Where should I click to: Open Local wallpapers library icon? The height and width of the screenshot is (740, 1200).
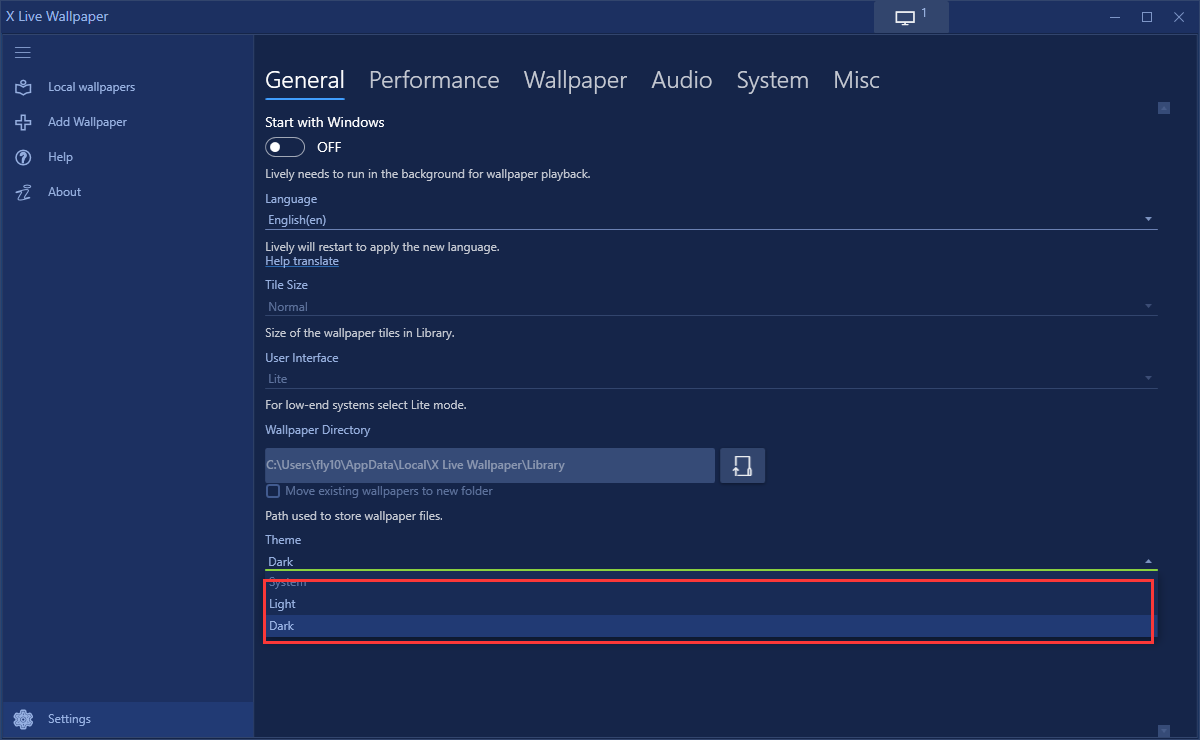pos(23,88)
